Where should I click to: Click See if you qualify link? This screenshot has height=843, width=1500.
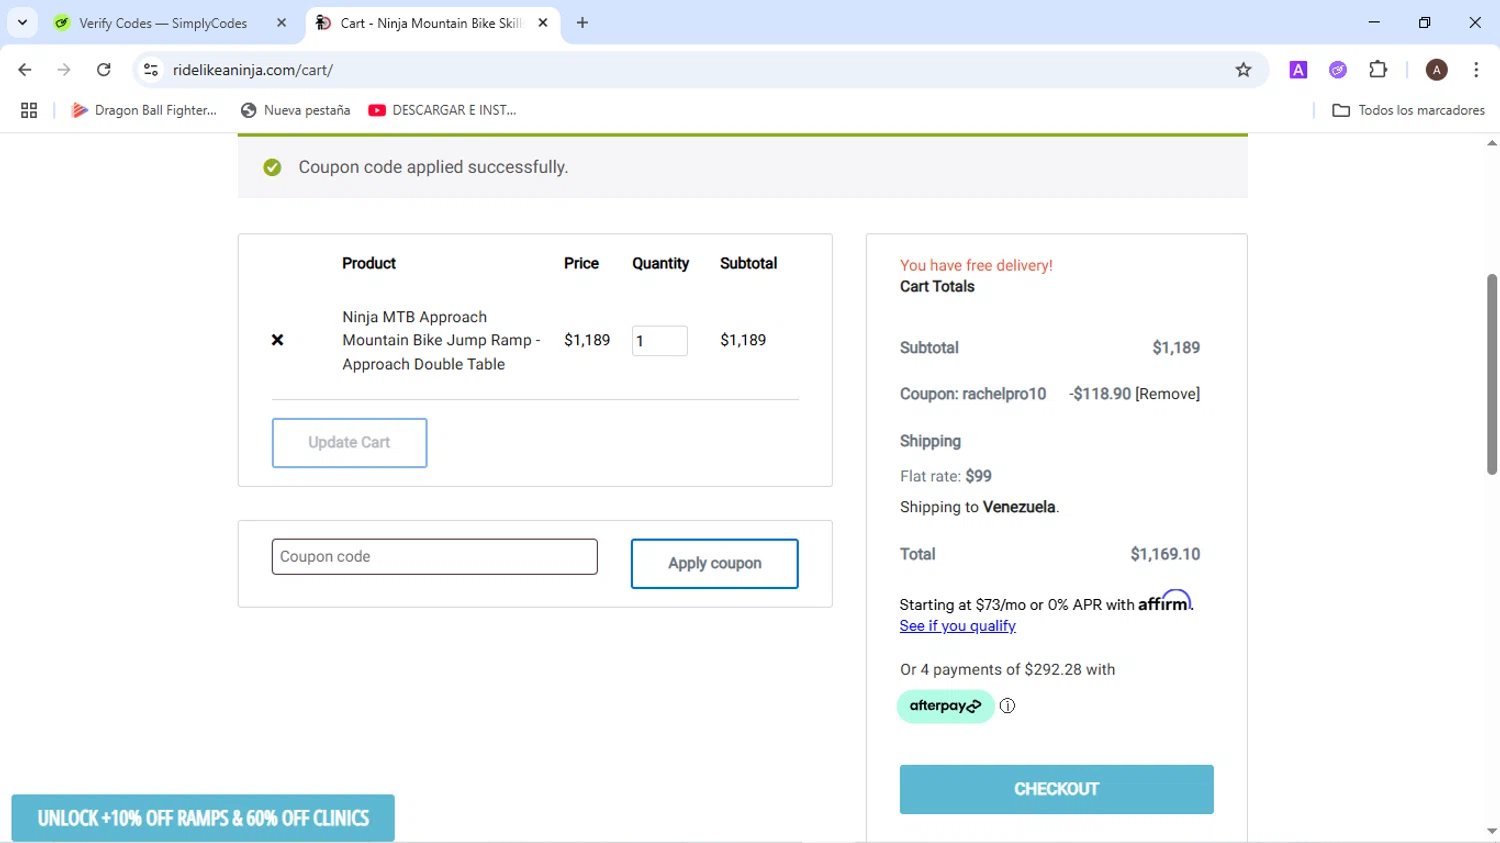pyautogui.click(x=957, y=626)
